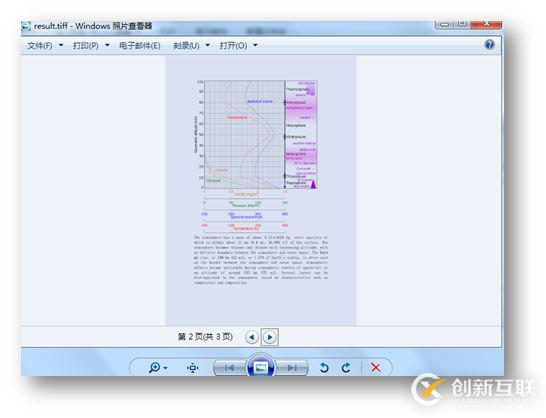Expand the dropdown arrow next to 打印(P)

(x=107, y=45)
